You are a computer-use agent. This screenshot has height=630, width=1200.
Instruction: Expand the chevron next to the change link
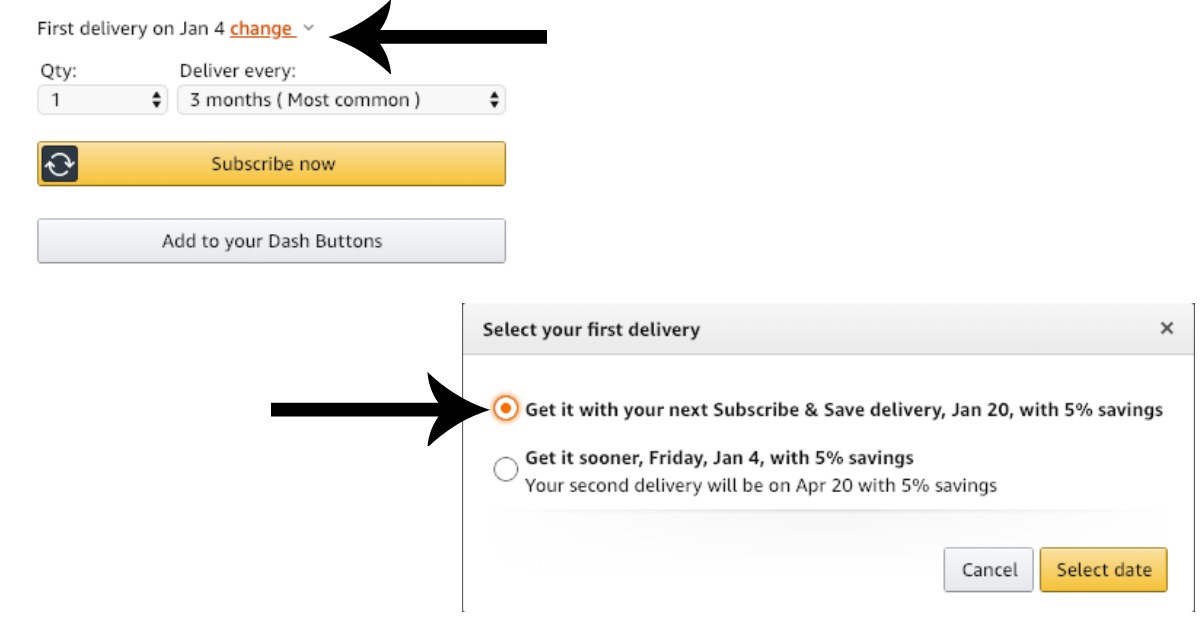pyautogui.click(x=308, y=29)
